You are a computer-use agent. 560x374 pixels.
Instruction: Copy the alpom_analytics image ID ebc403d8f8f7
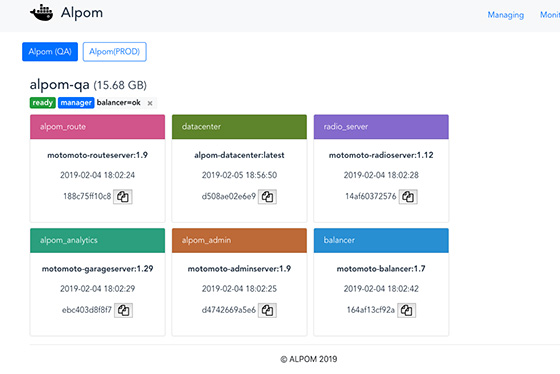pyautogui.click(x=124, y=310)
